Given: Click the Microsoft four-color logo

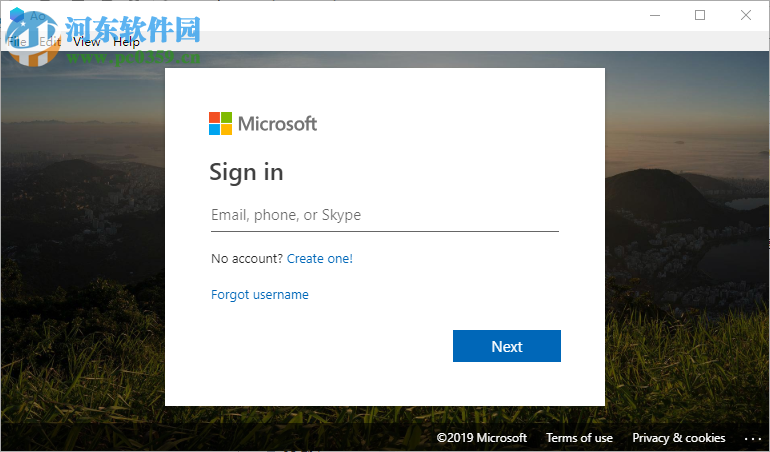Looking at the screenshot, I should (x=220, y=123).
